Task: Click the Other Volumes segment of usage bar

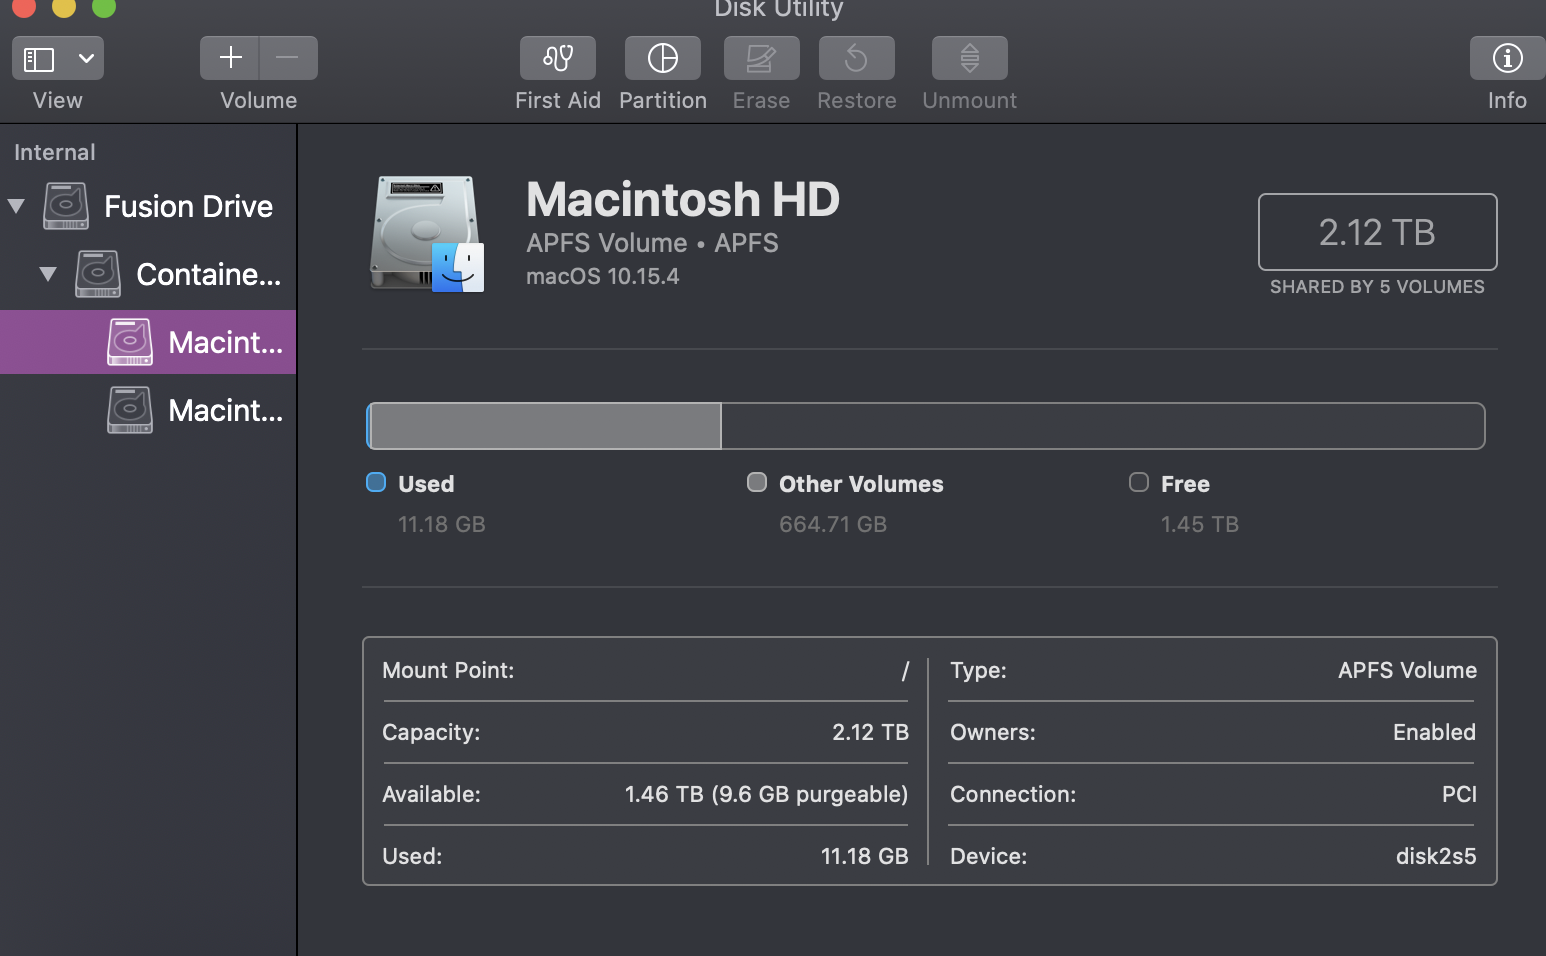Action: coord(546,426)
